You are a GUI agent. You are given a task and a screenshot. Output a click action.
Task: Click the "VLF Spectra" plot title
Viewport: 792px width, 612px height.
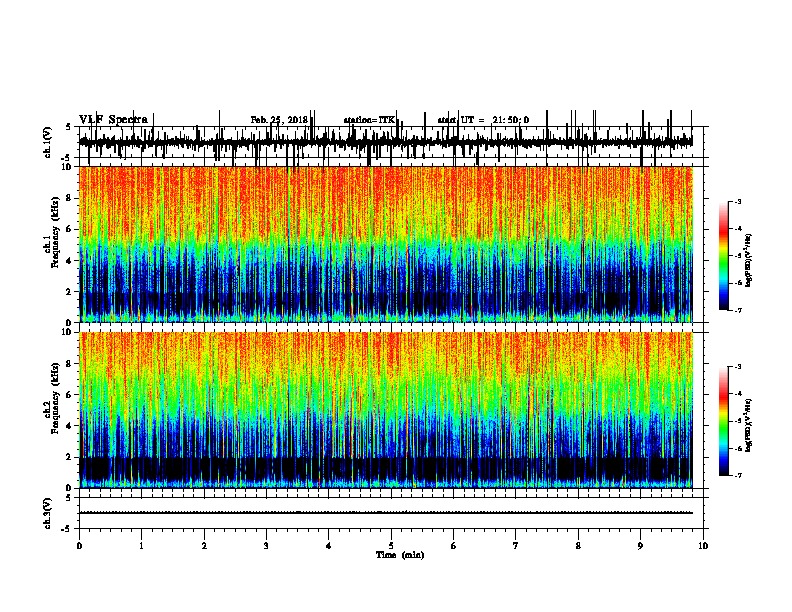113,120
